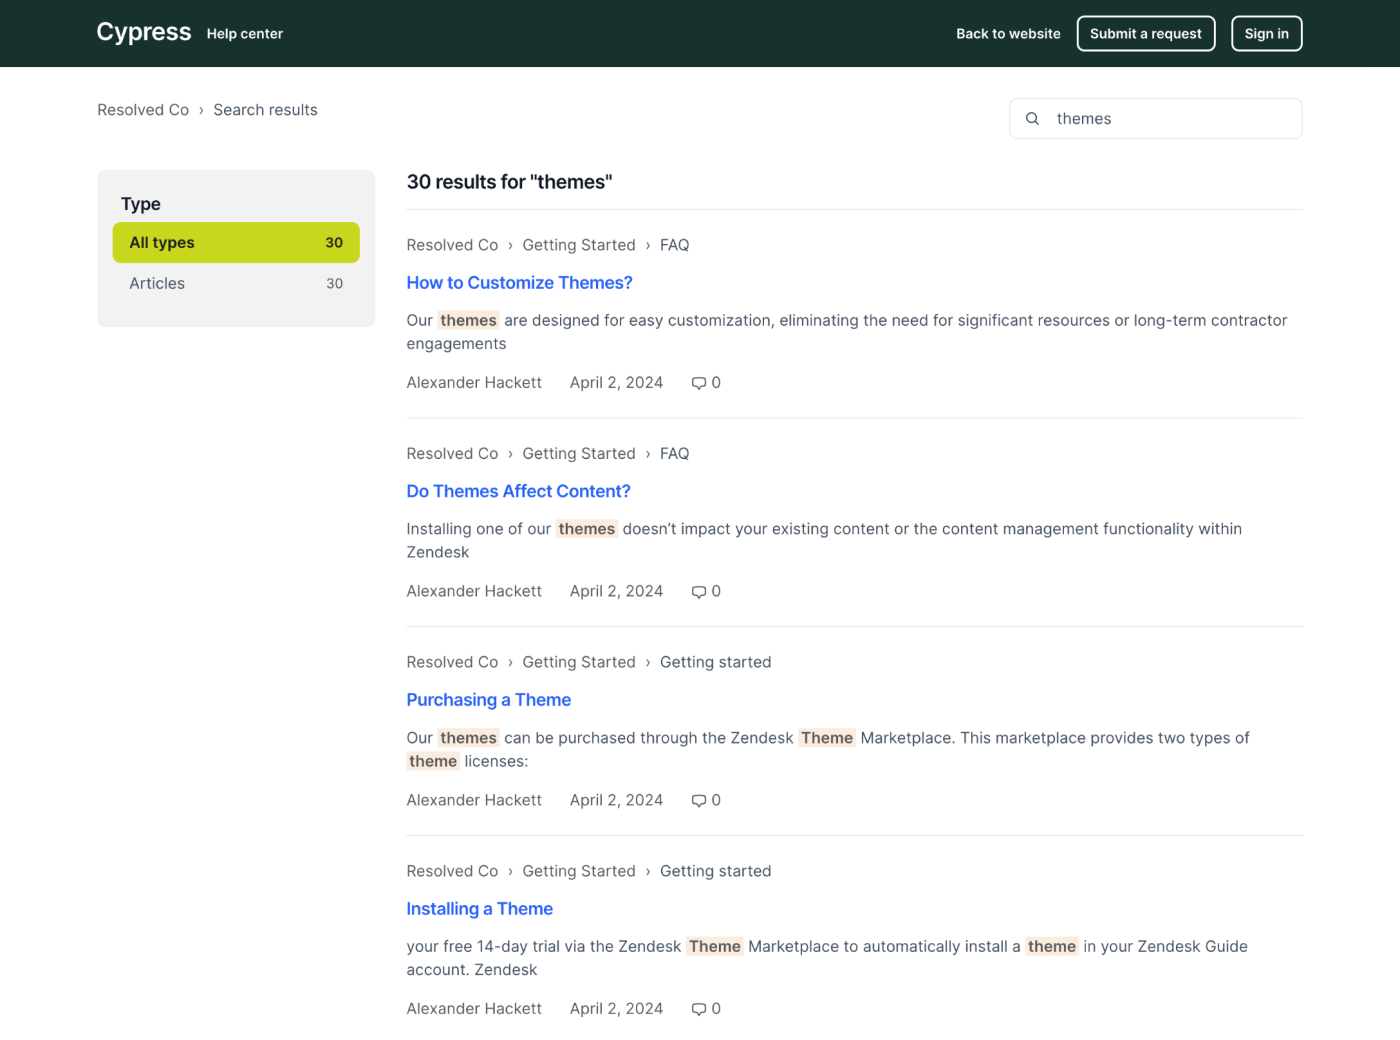Open the Installing a Theme article

pyautogui.click(x=479, y=909)
